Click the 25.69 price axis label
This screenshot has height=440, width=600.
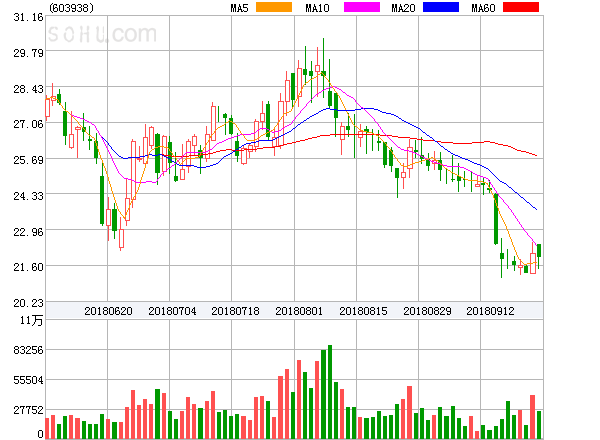(28, 160)
